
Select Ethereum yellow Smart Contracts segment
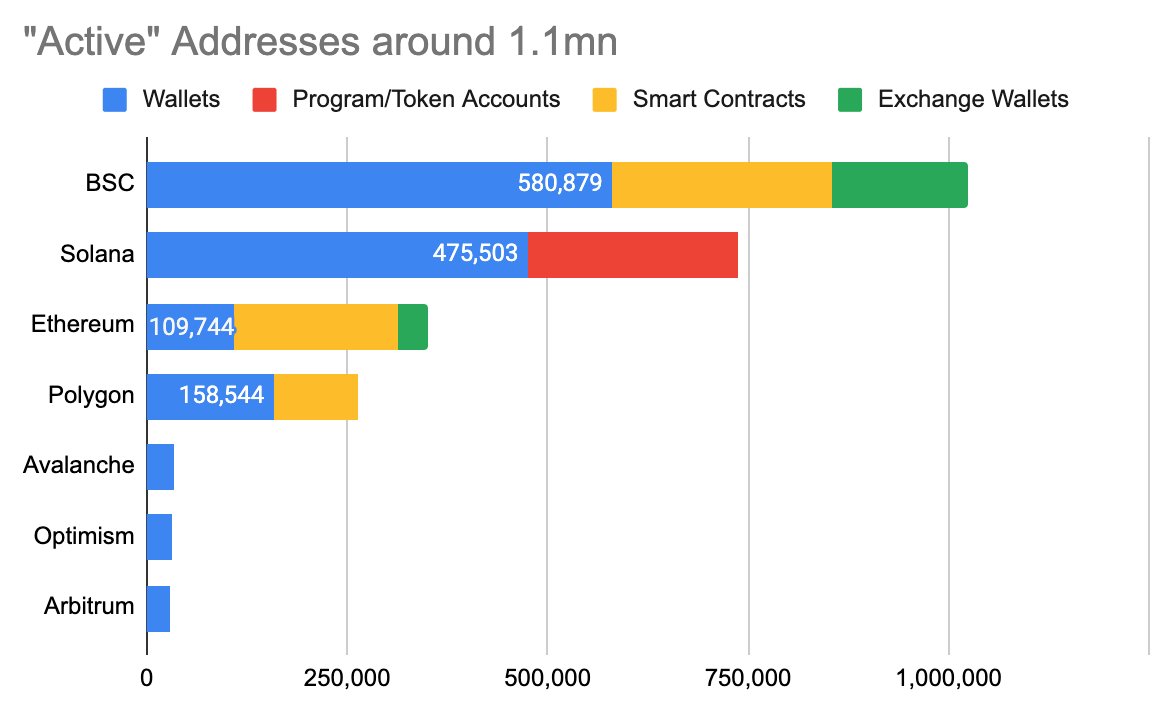click(316, 326)
